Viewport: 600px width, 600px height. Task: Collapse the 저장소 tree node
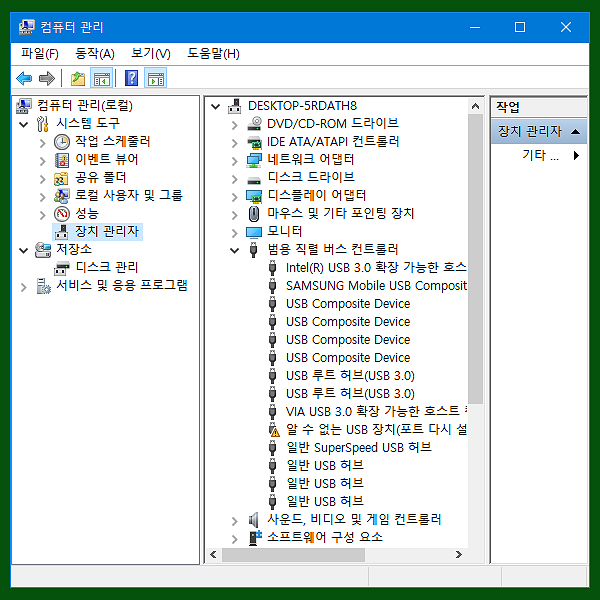coord(24,251)
